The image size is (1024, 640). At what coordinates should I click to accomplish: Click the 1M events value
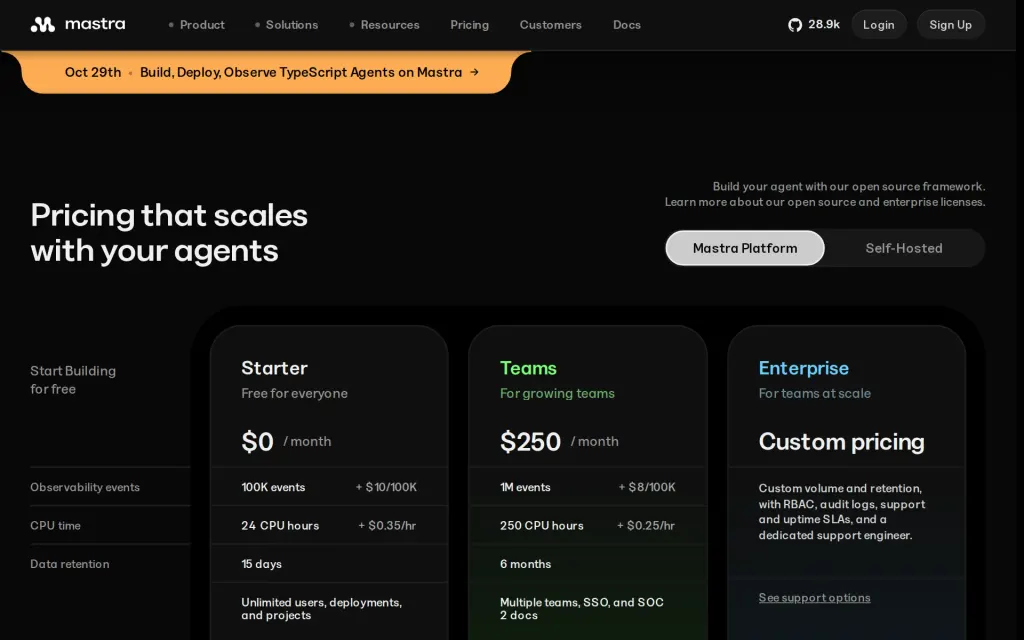525,487
